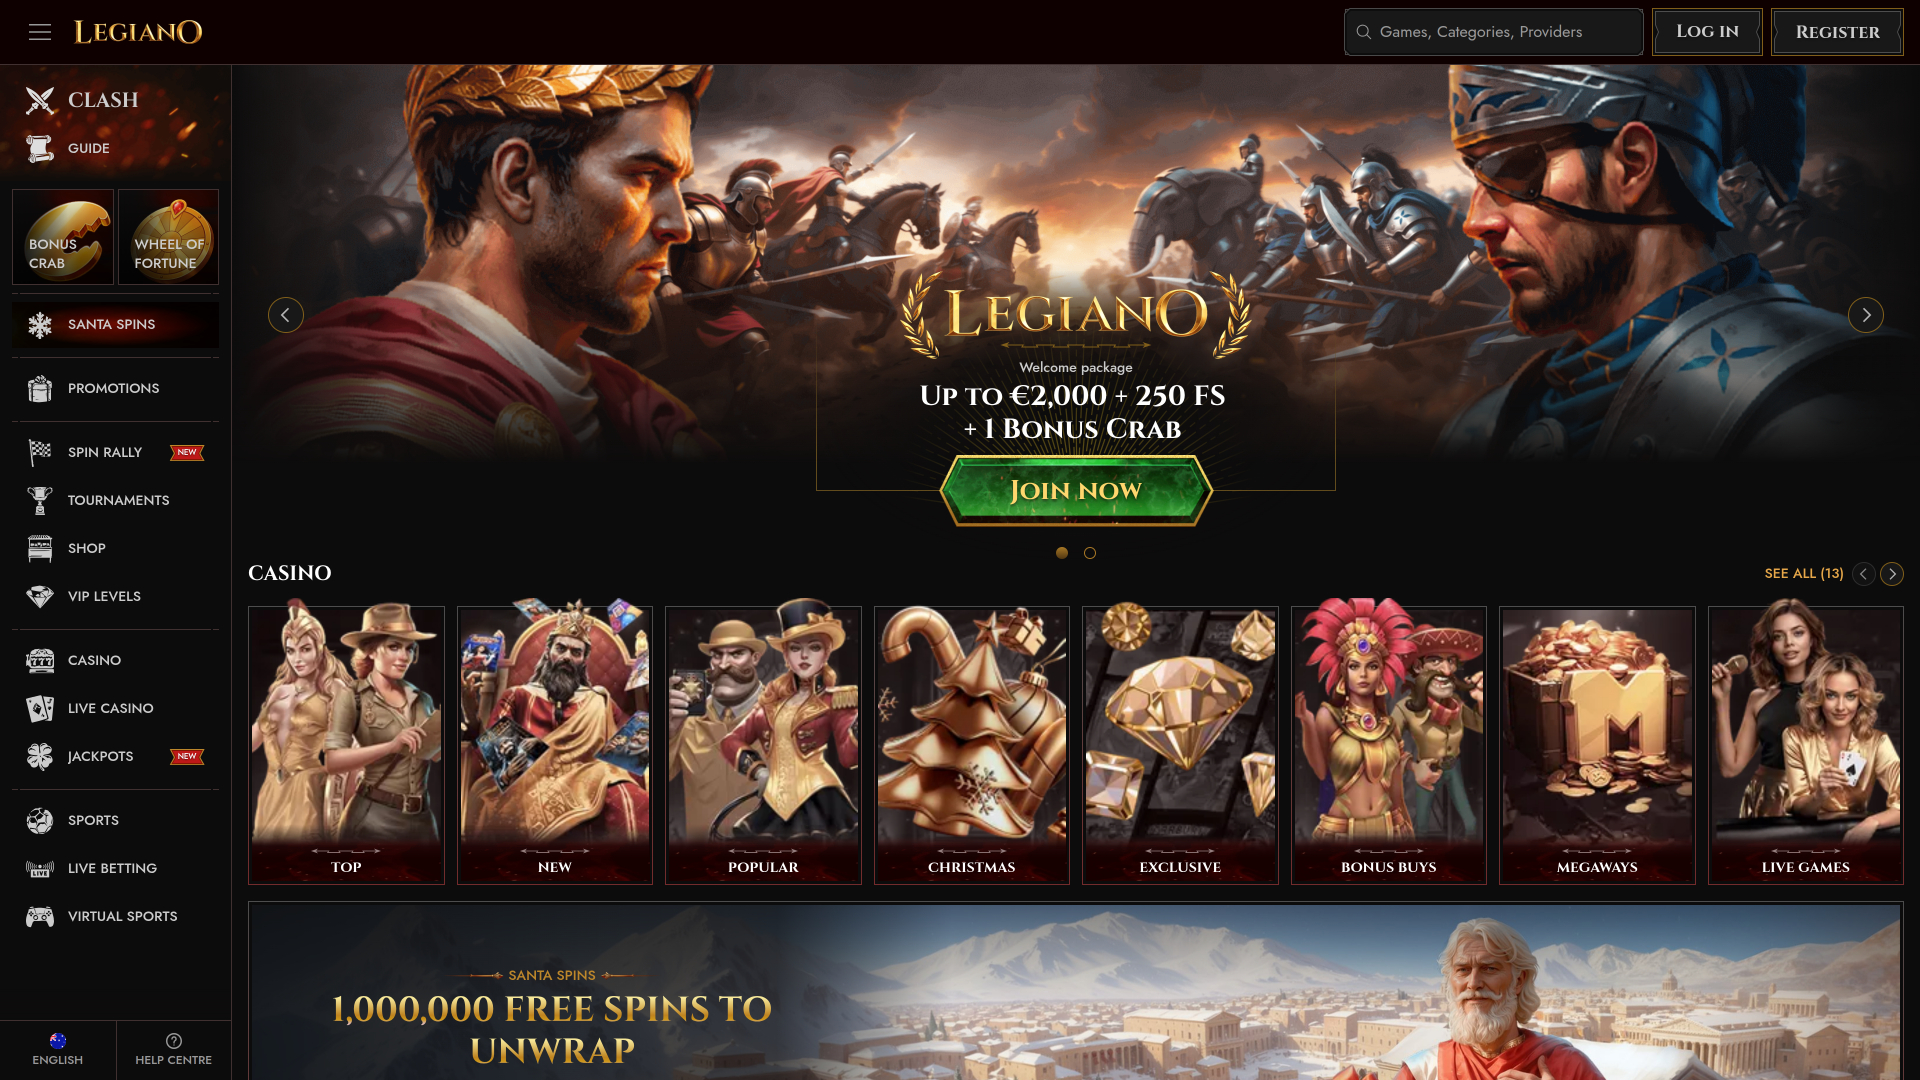
Task: Select the first banner slide dot
Action: pyautogui.click(x=1062, y=553)
